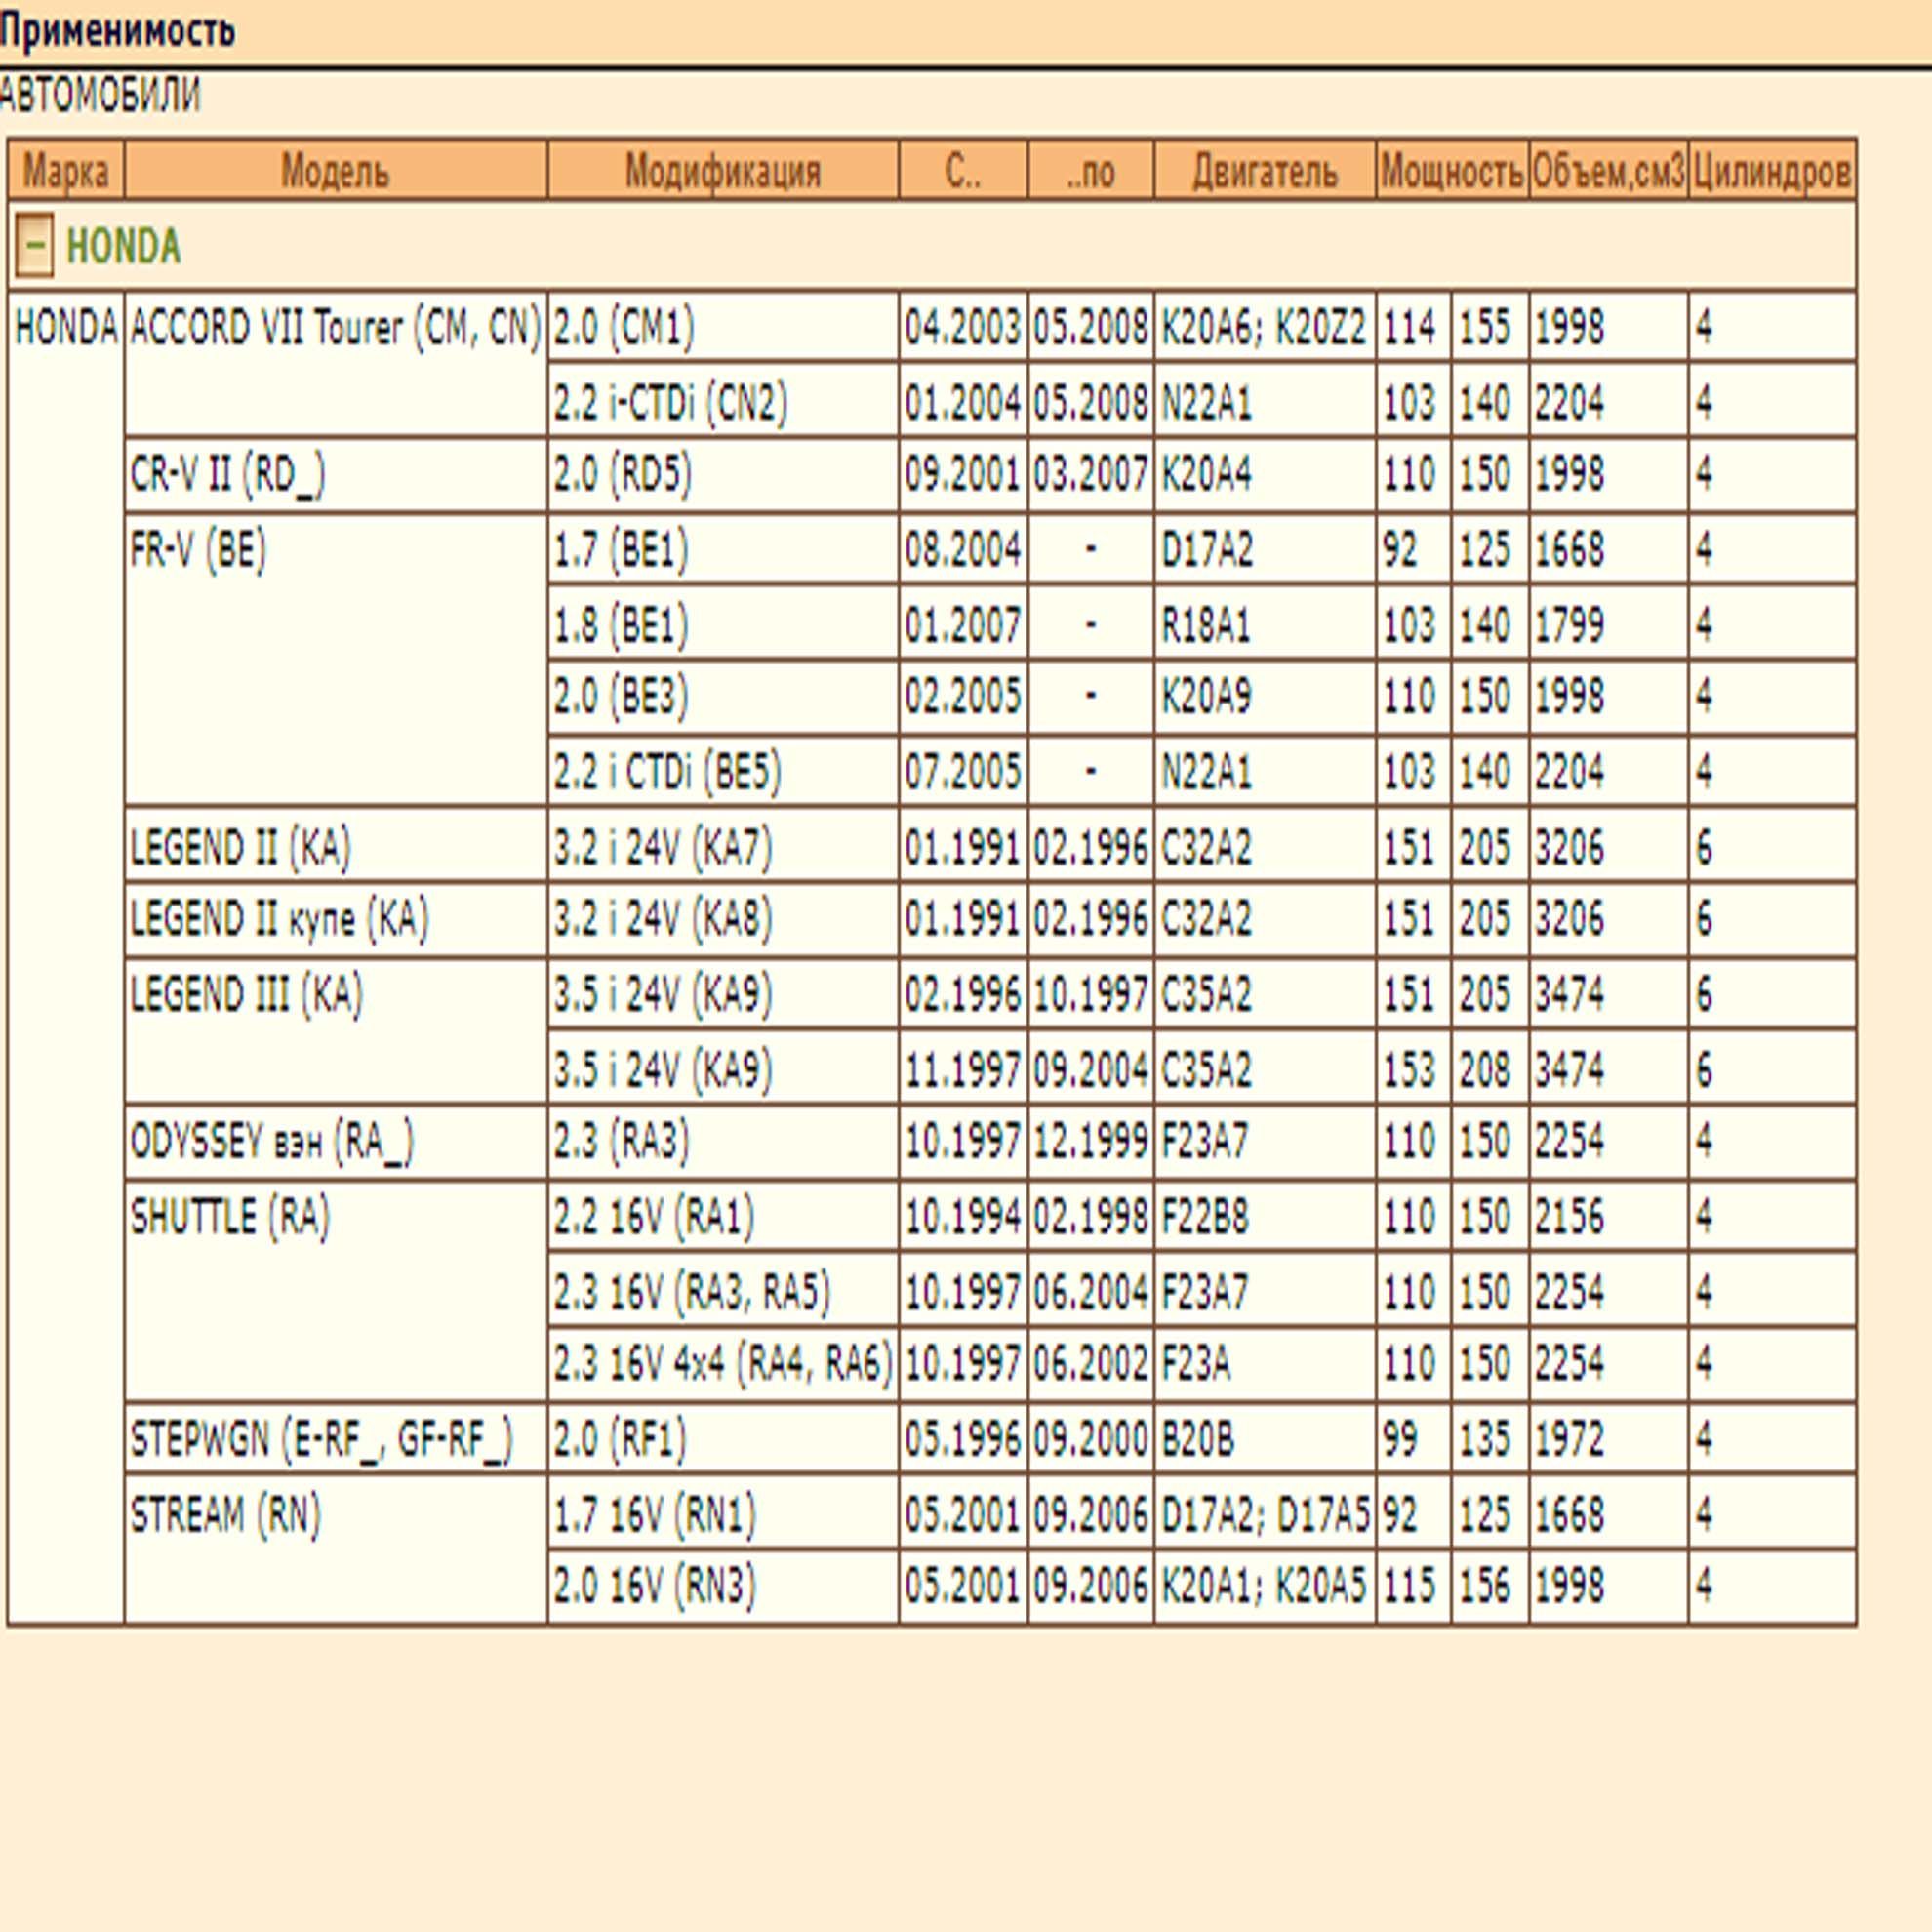
Task: Click engine code K20A1; K20A5
Action: (1263, 1585)
